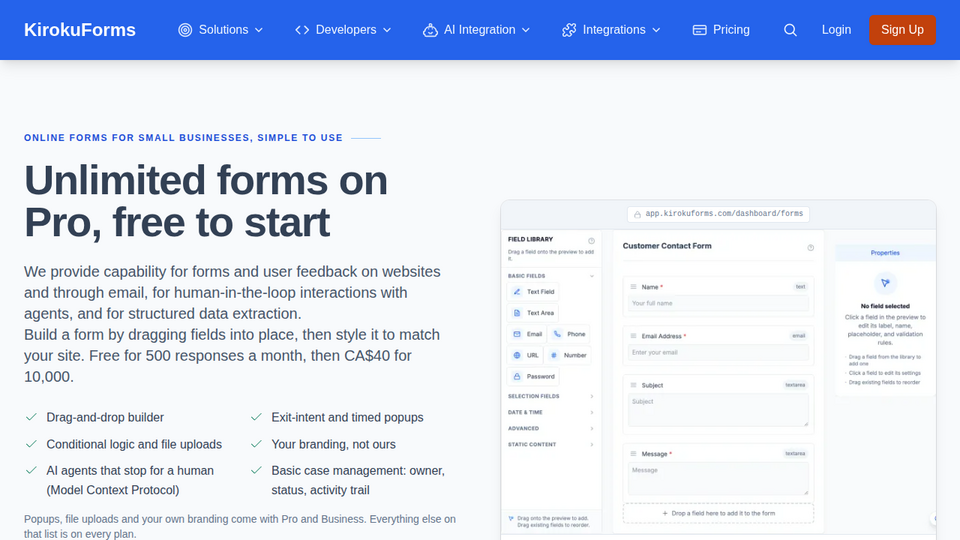Click the lock icon in preview URL

click(637, 214)
